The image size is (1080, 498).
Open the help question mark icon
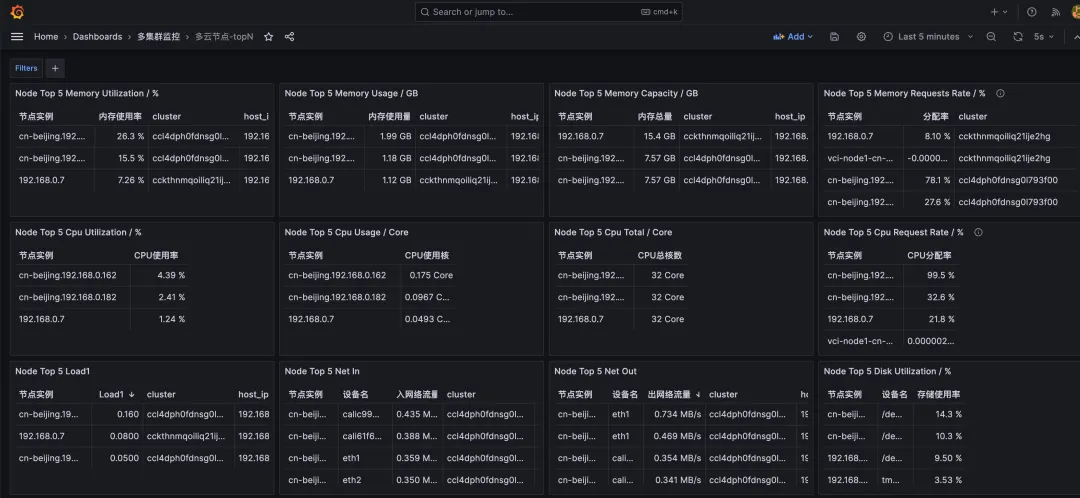(1032, 12)
